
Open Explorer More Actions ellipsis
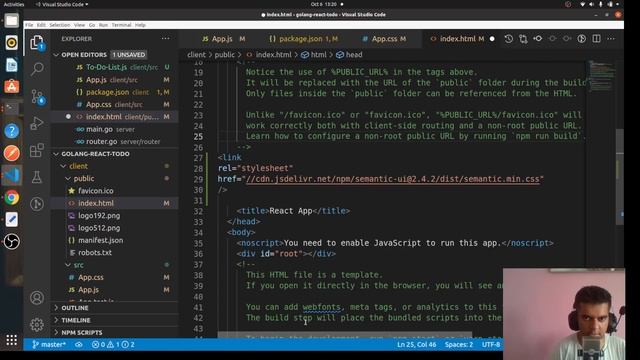click(x=165, y=39)
